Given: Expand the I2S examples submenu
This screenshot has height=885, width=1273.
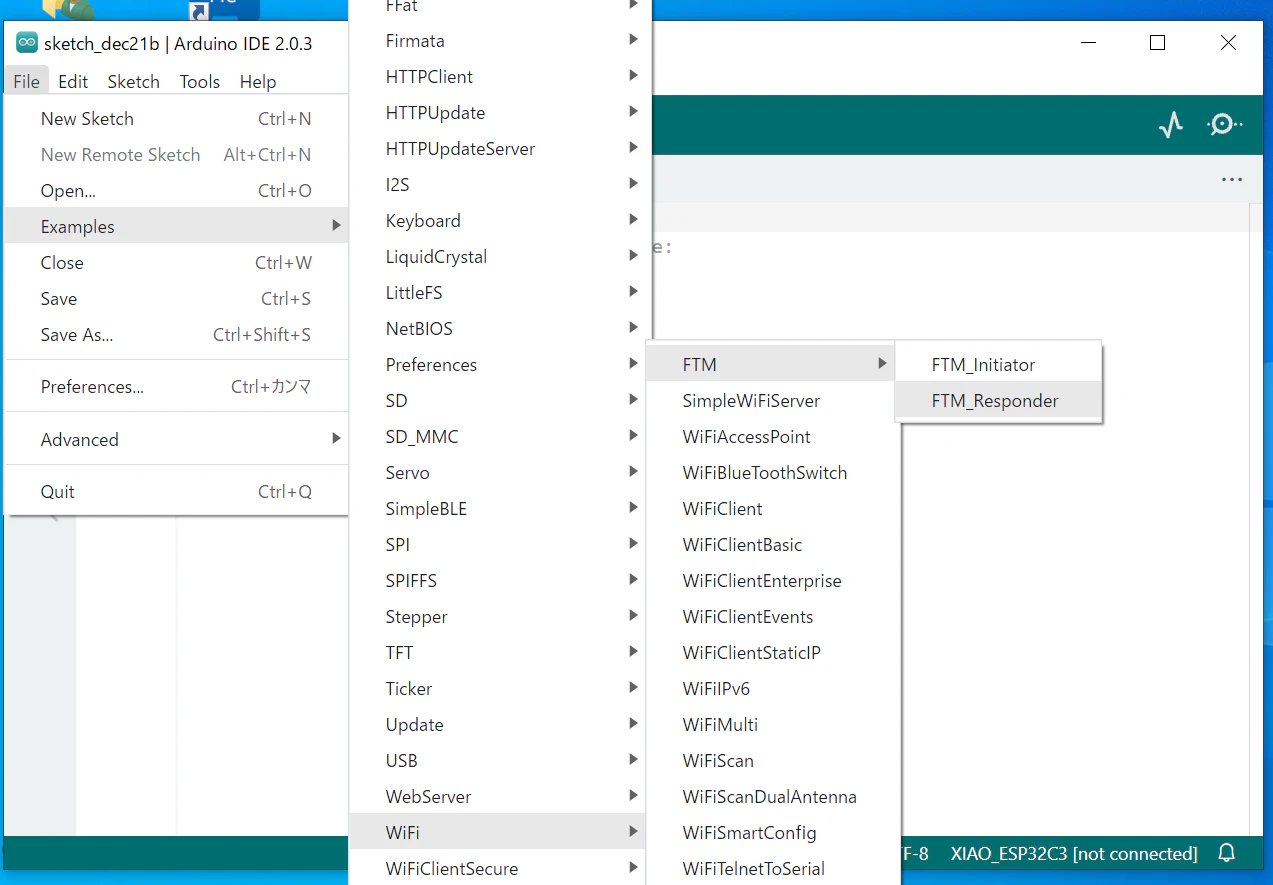Looking at the screenshot, I should click(x=500, y=185).
